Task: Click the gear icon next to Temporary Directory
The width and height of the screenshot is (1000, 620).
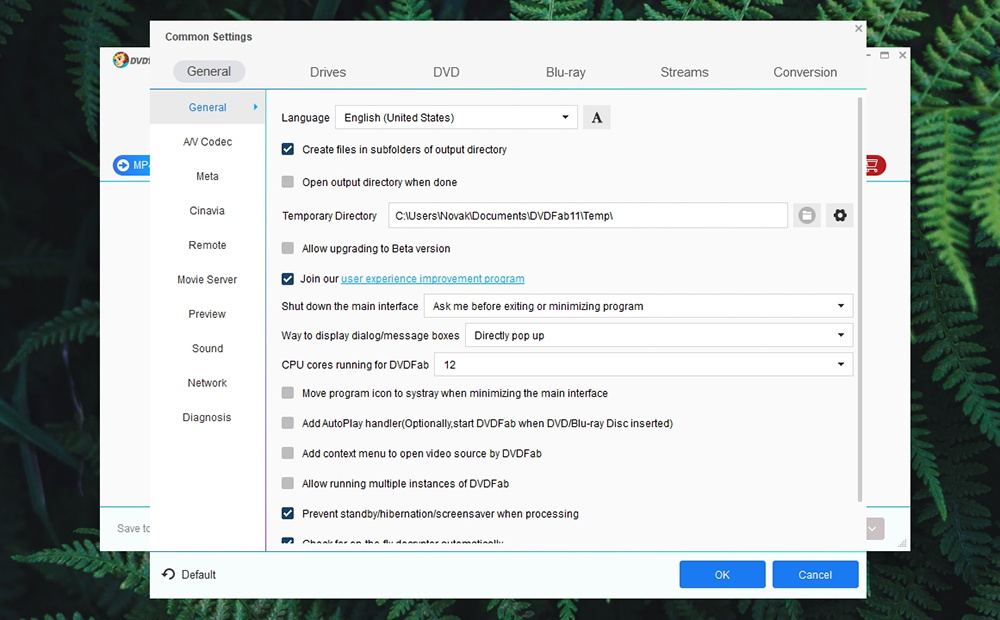Action: 840,216
